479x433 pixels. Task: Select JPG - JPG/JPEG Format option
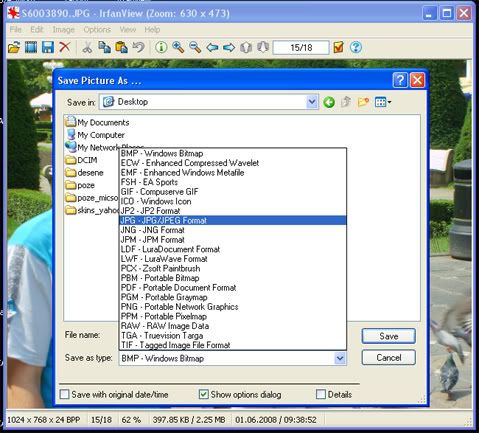coord(233,220)
